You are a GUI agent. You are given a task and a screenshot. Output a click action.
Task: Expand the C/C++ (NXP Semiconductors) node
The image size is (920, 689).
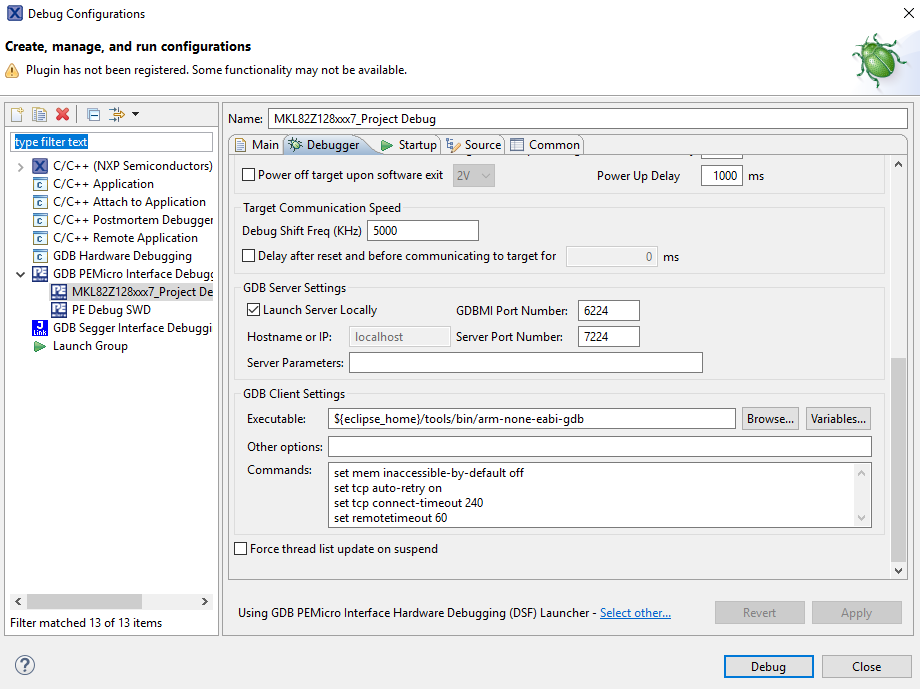[20, 166]
